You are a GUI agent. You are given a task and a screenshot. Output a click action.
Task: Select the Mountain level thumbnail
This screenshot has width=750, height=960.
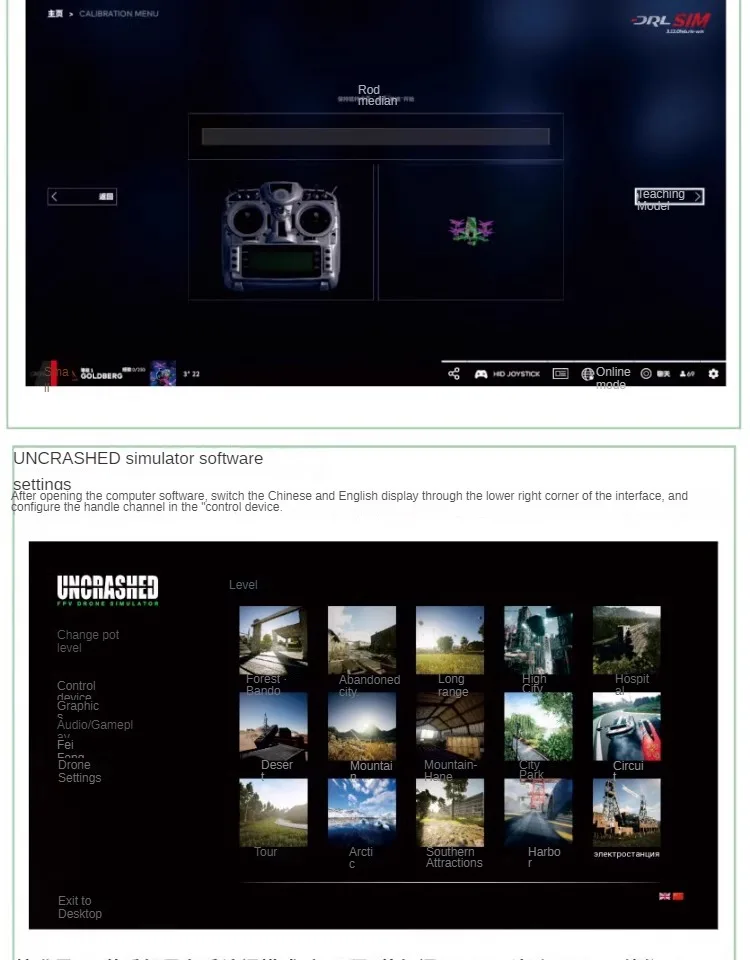click(x=362, y=727)
